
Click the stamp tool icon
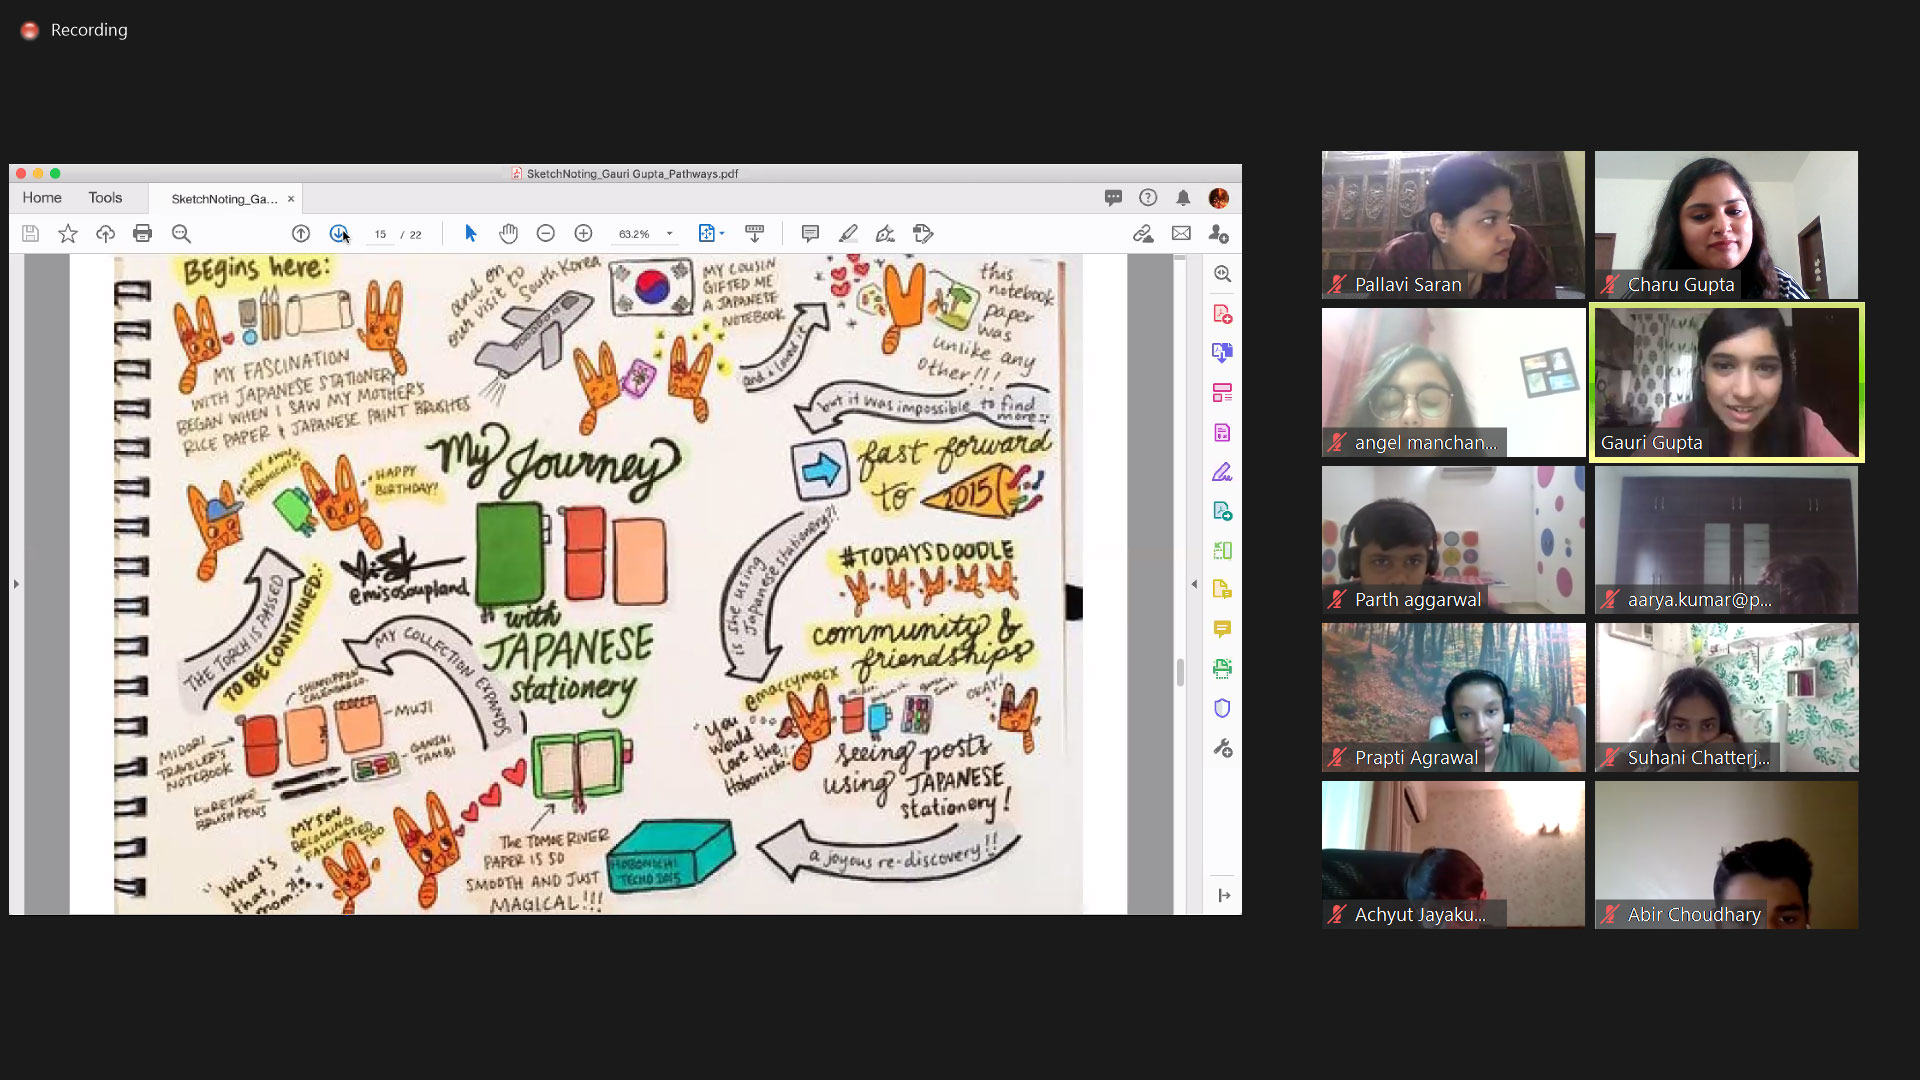tap(923, 234)
